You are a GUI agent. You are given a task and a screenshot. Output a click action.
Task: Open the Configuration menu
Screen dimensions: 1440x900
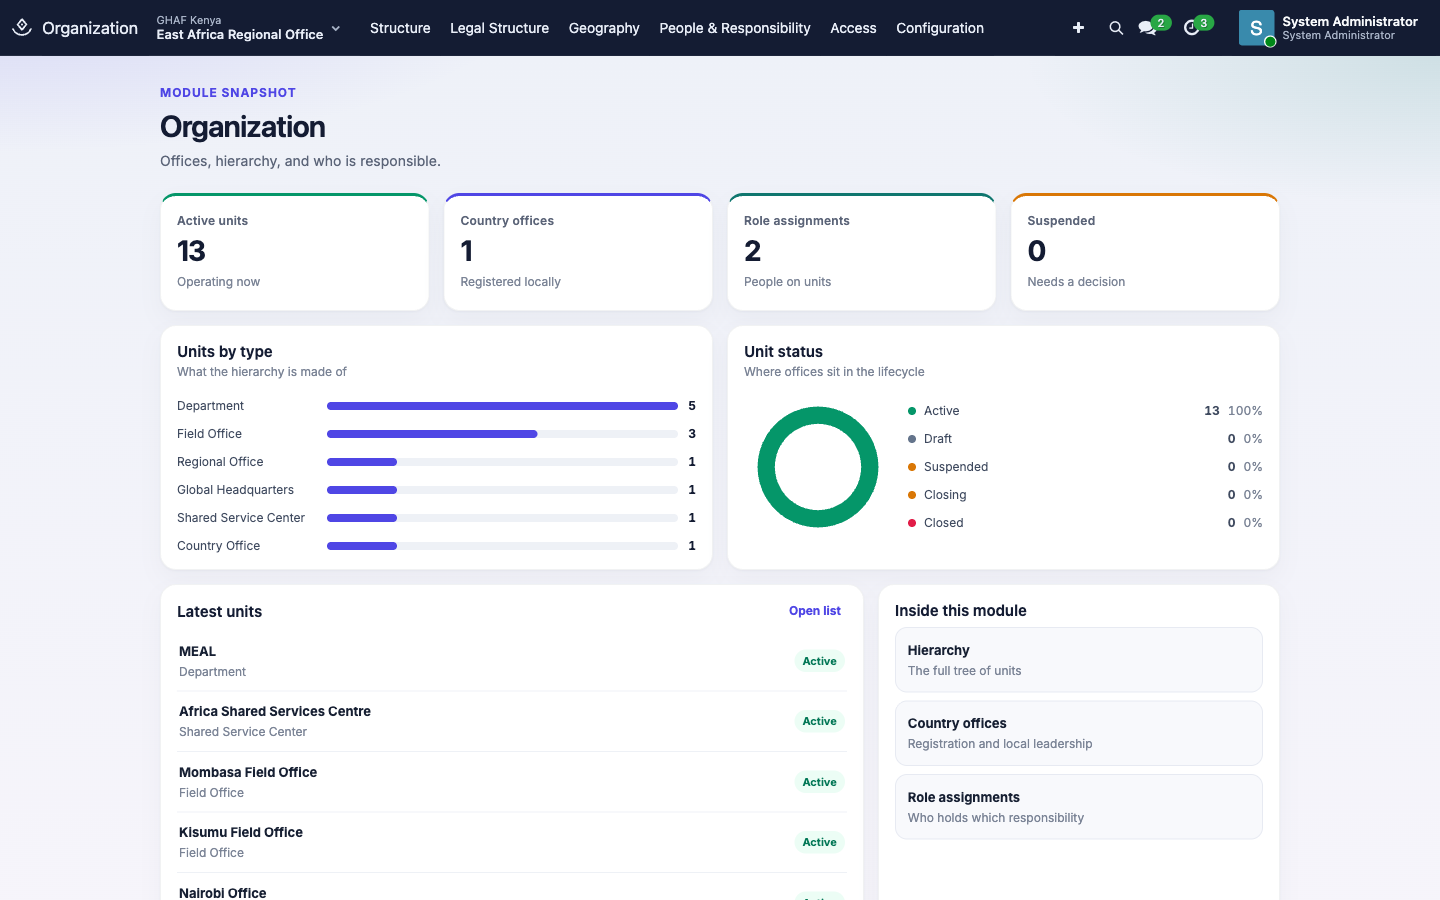click(940, 28)
